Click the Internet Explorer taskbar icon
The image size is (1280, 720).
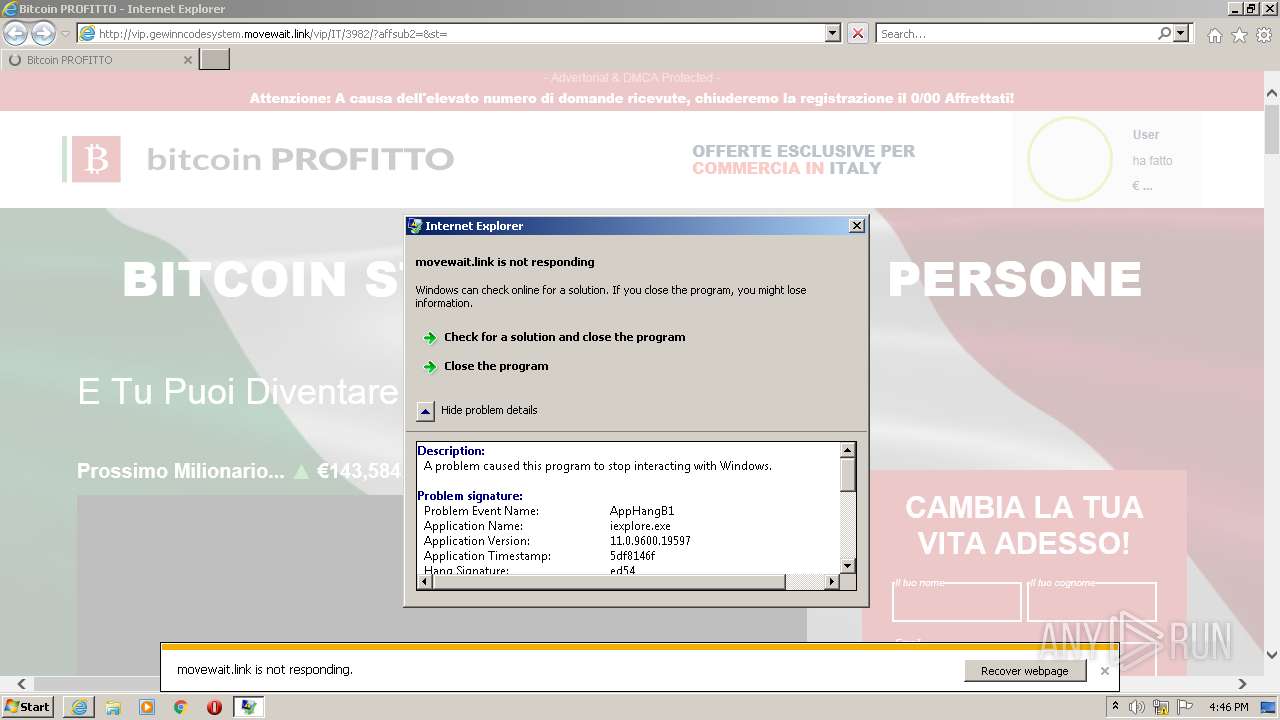pos(79,707)
